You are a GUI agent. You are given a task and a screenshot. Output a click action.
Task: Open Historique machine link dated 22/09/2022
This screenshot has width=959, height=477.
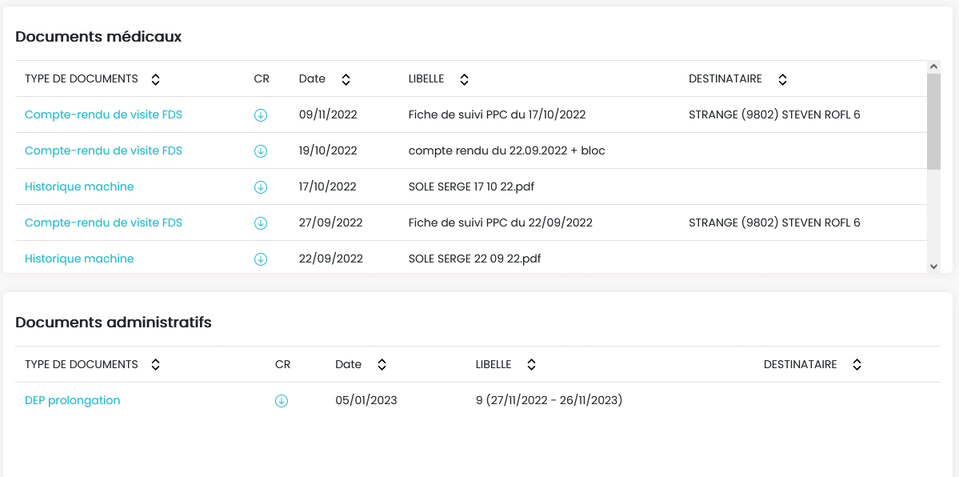click(79, 259)
